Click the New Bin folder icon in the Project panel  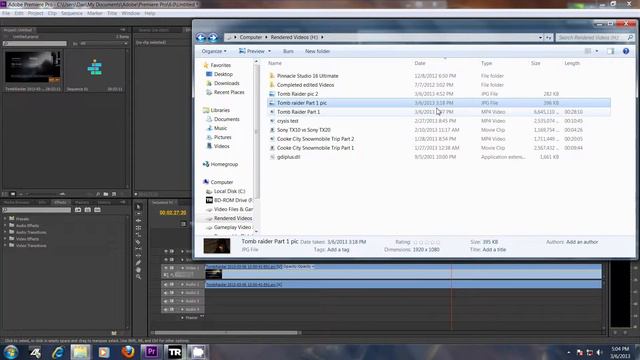pos(106,194)
